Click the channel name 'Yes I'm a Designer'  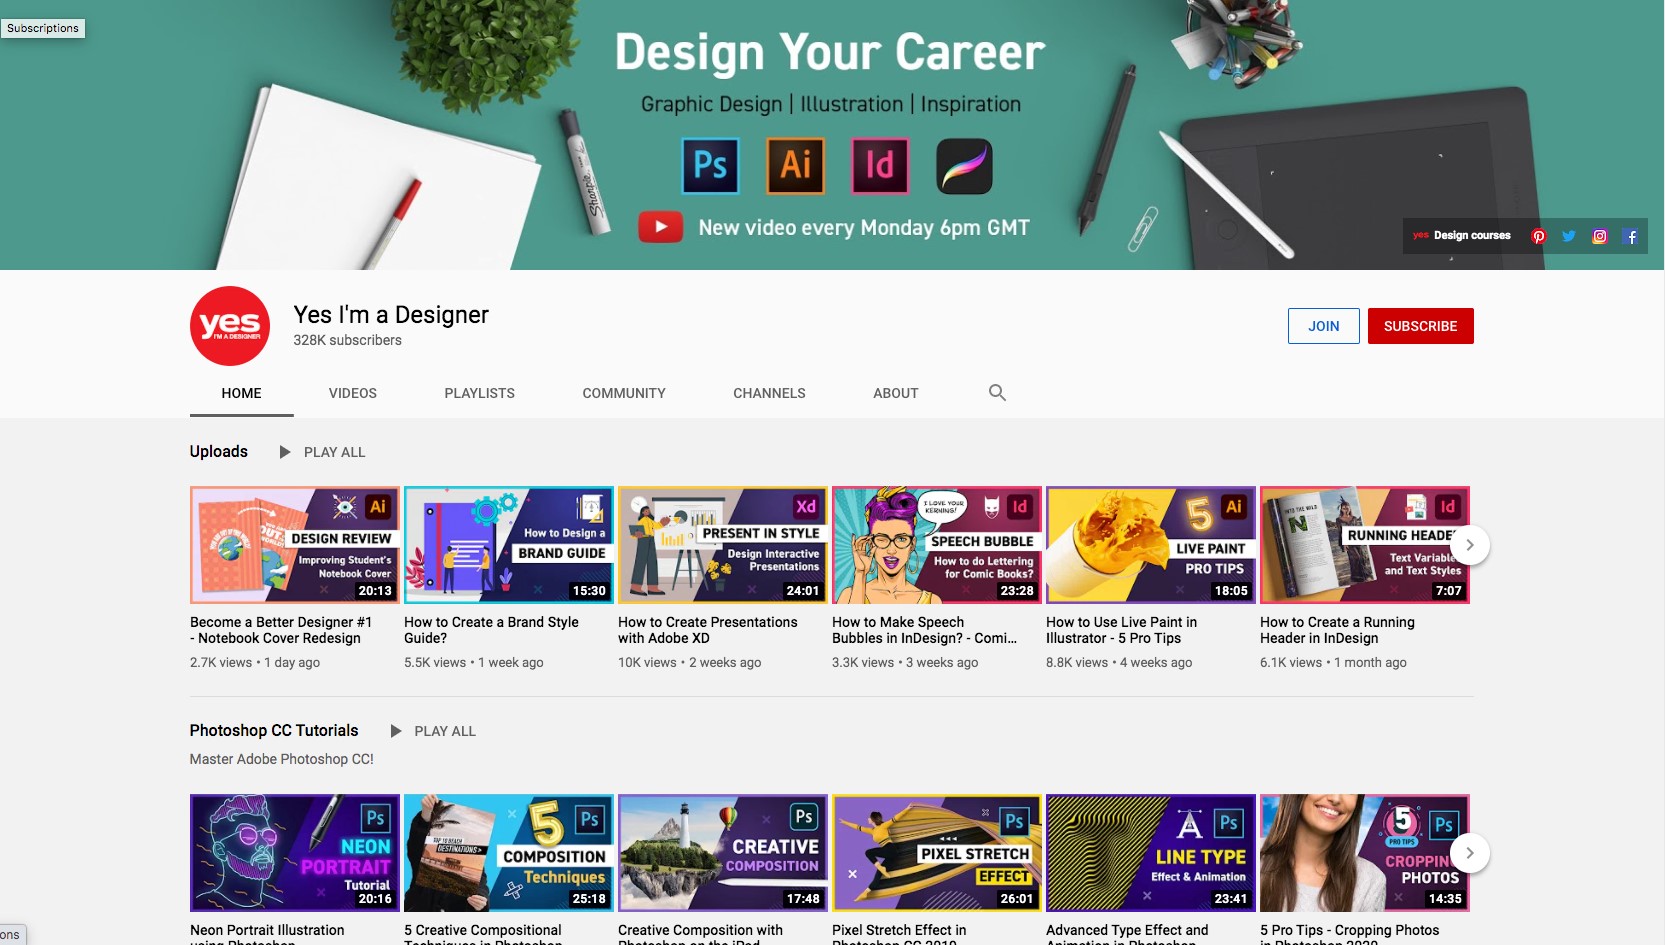click(391, 315)
